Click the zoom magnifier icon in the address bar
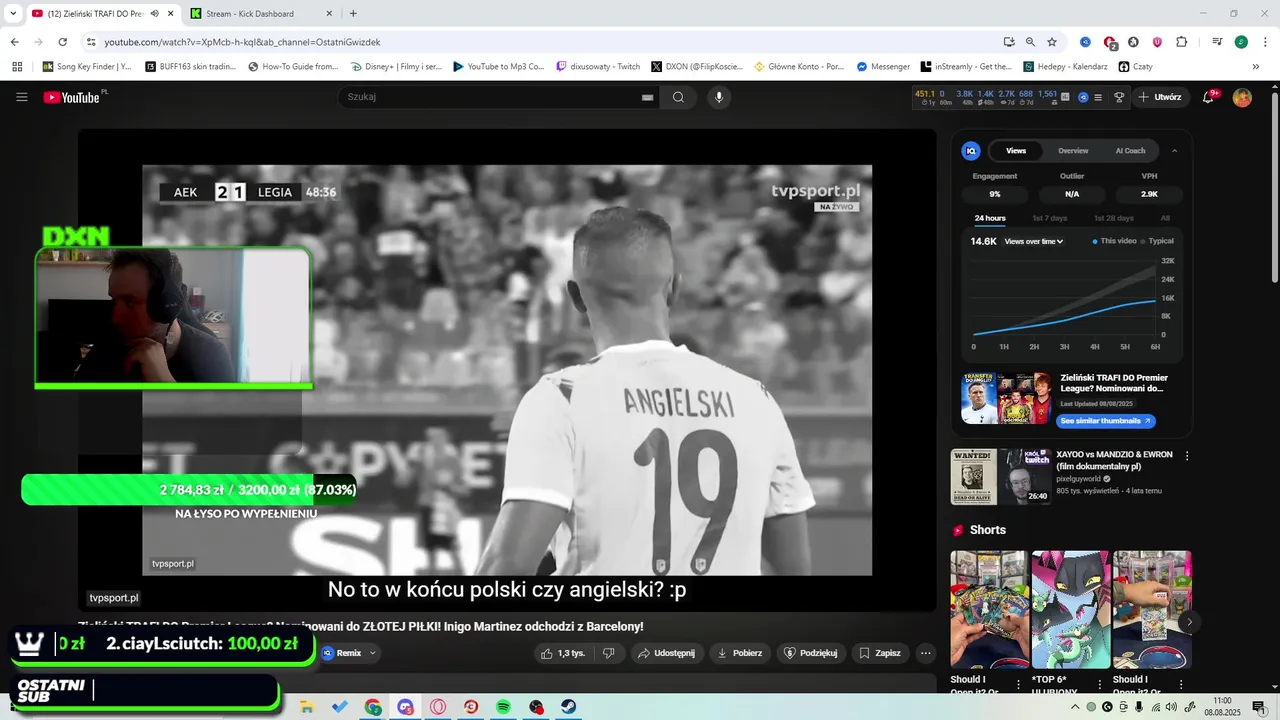Image resolution: width=1280 pixels, height=720 pixels. click(x=1030, y=42)
